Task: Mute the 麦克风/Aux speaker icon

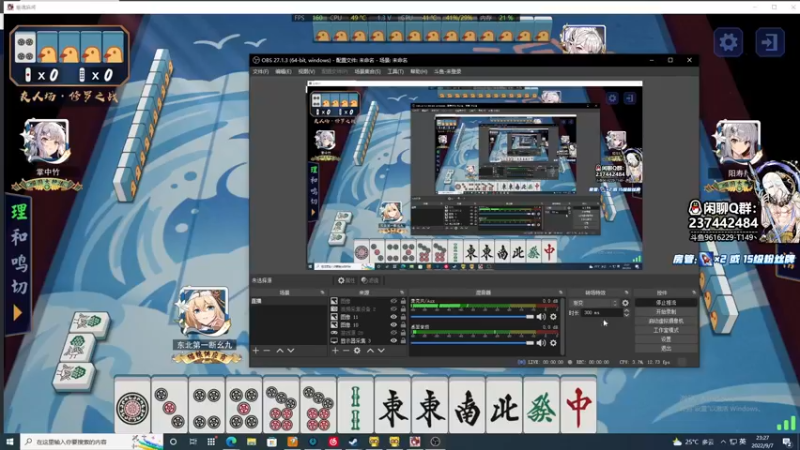Action: click(541, 317)
